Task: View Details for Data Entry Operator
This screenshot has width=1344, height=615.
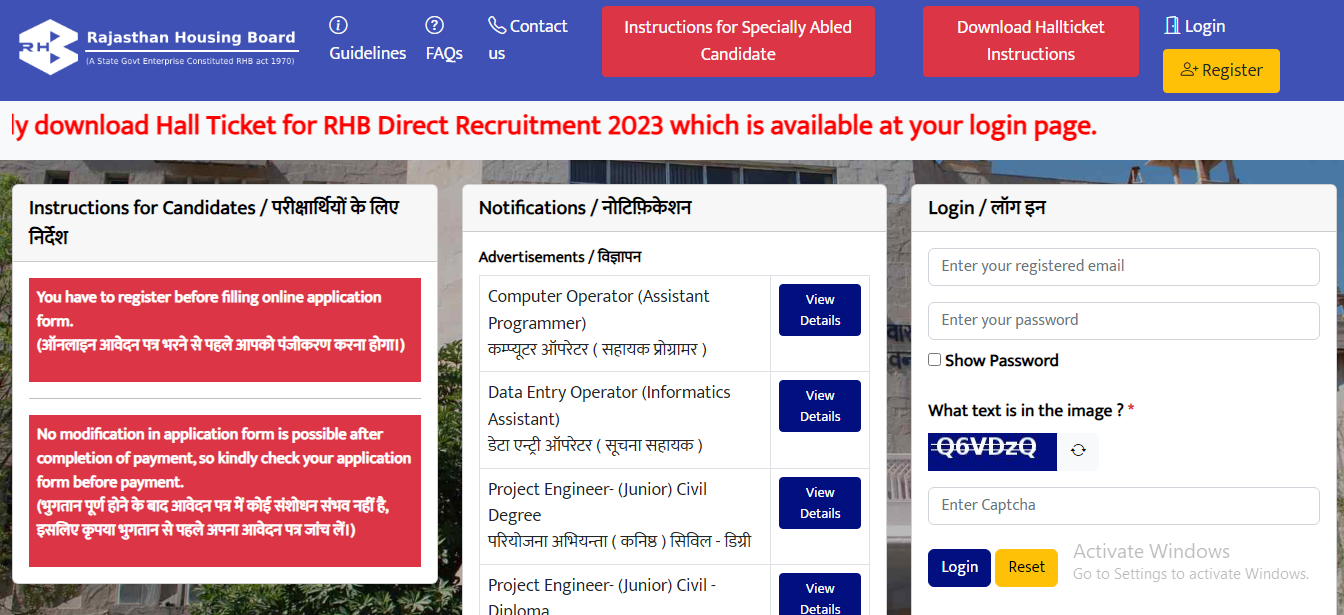Action: (820, 406)
